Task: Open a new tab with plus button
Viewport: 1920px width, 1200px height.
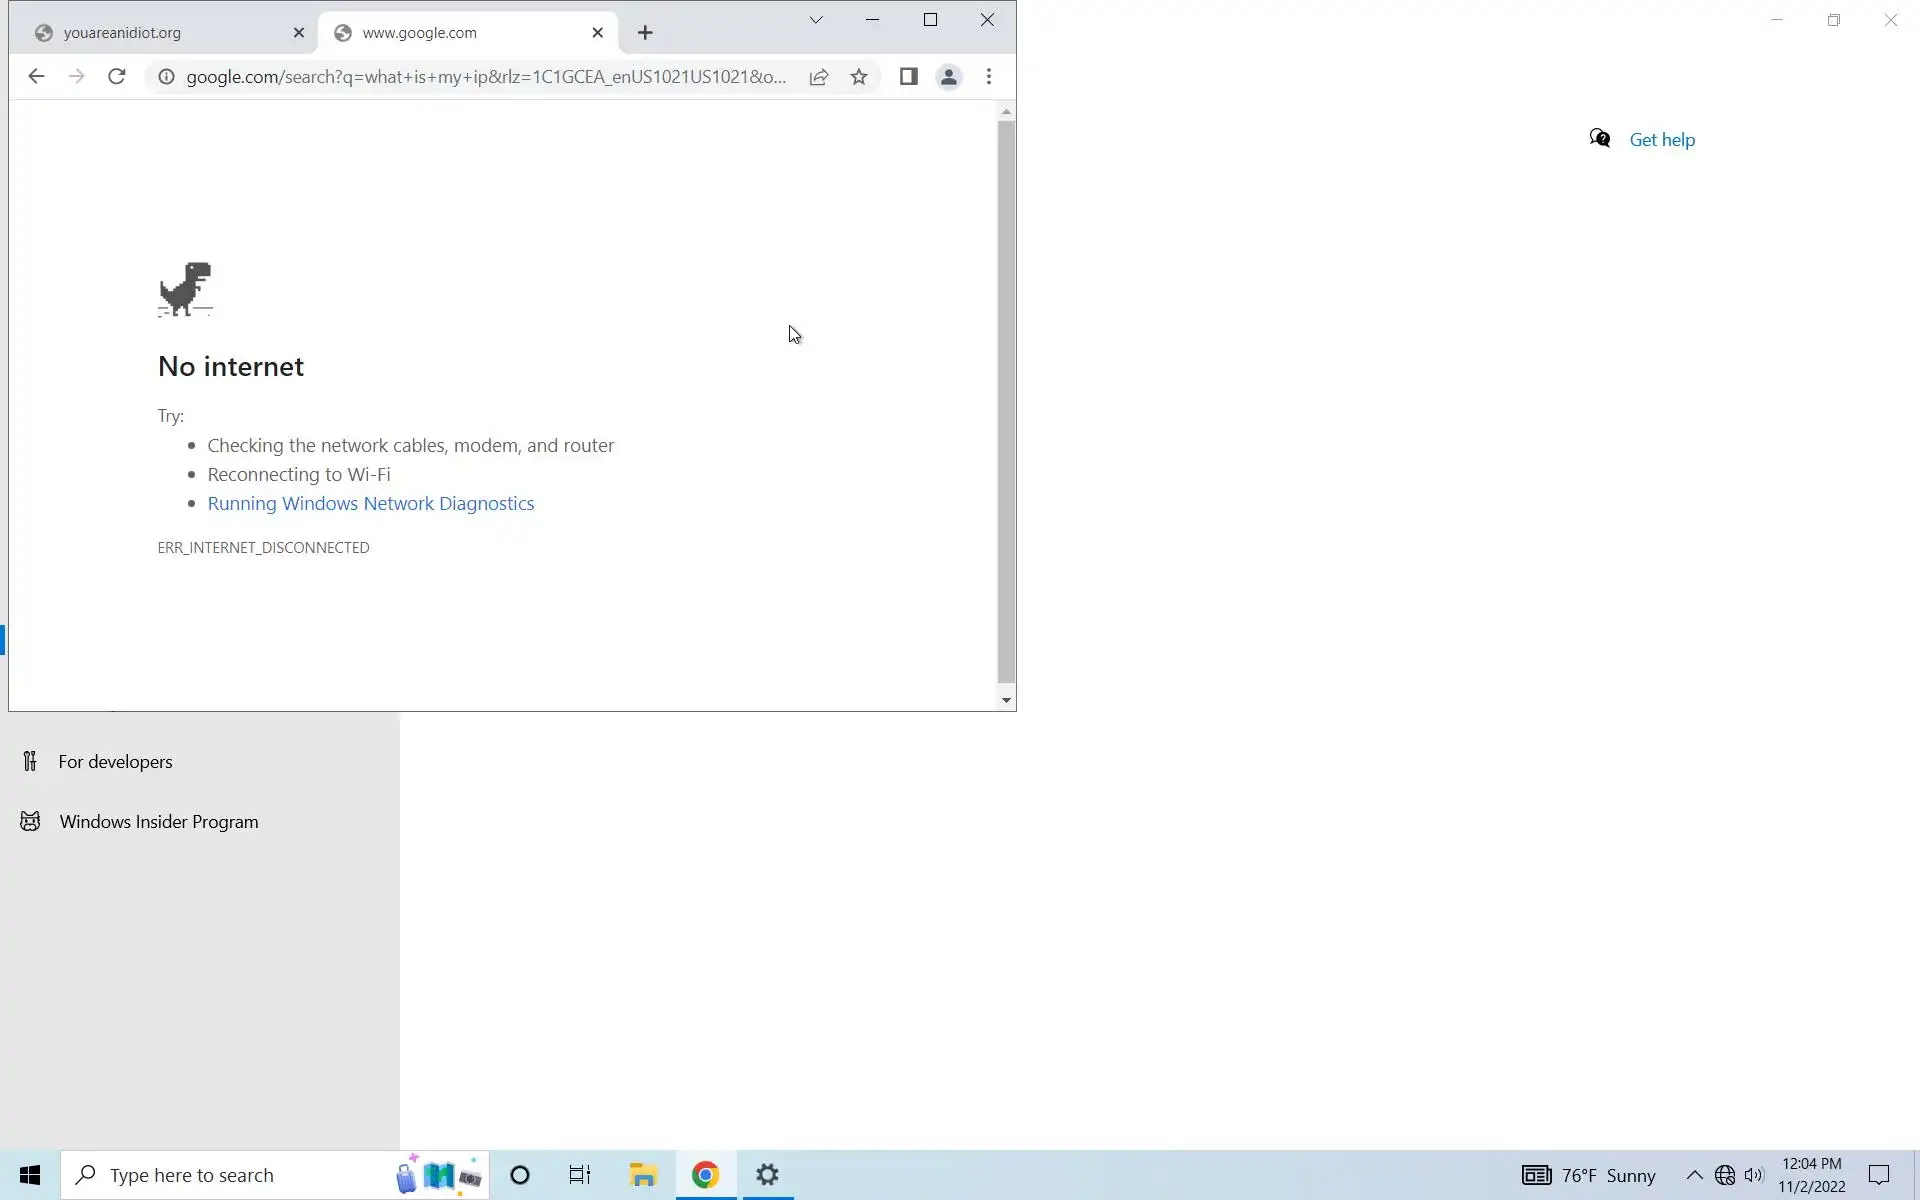Action: coord(645,33)
